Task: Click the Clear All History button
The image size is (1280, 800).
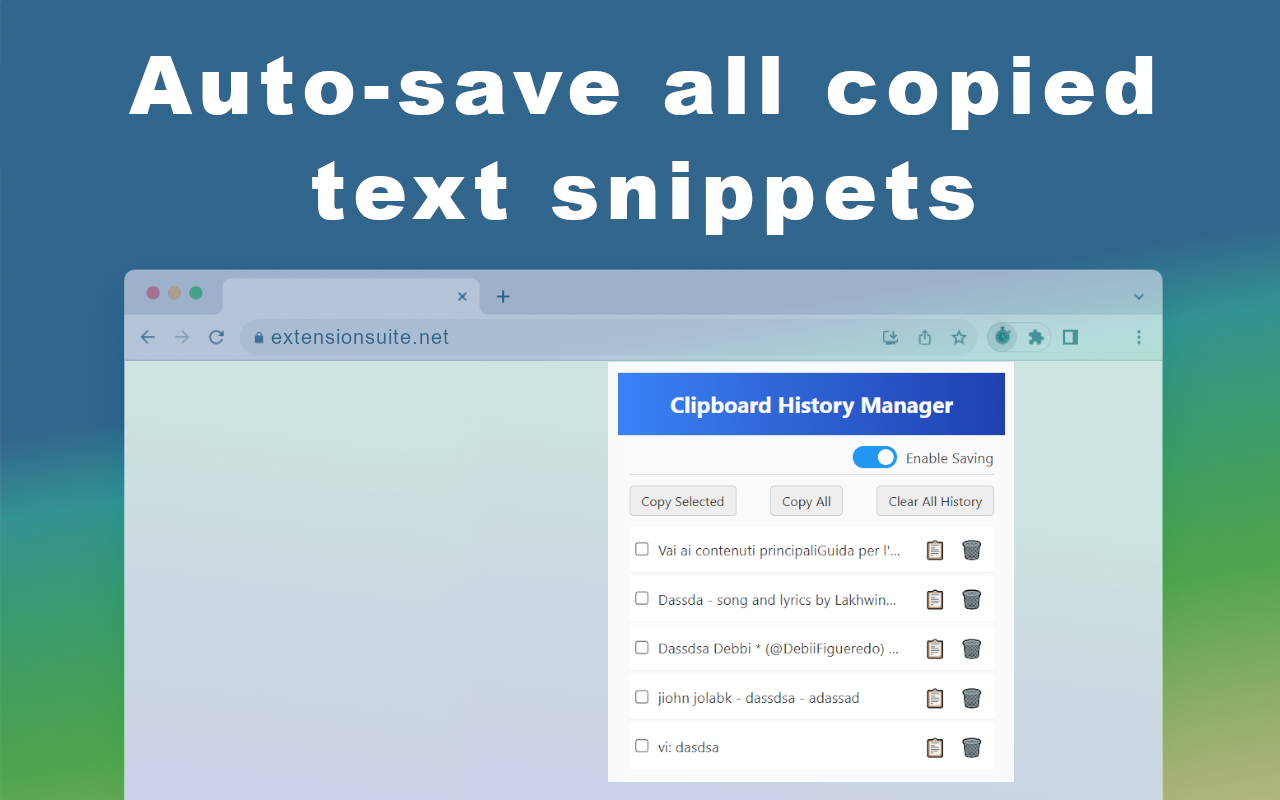Action: click(x=935, y=501)
